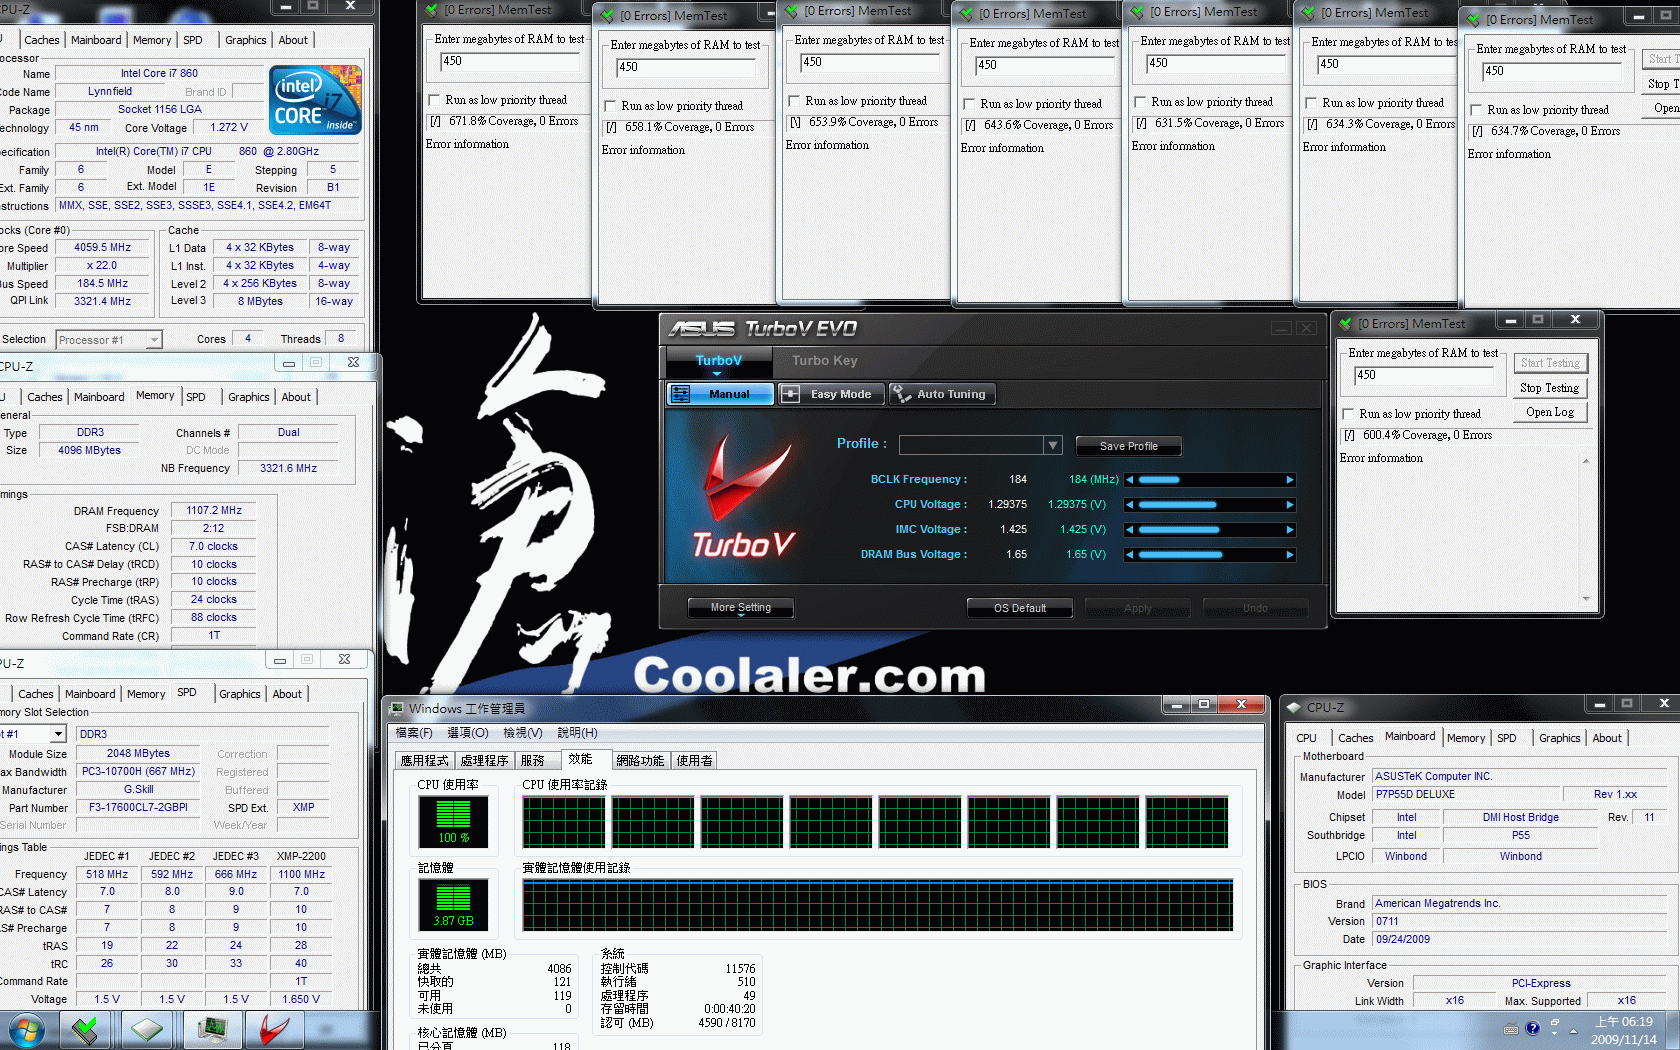
Task: Open the Turbo Key tab in TurboV EVO
Action: (824, 361)
